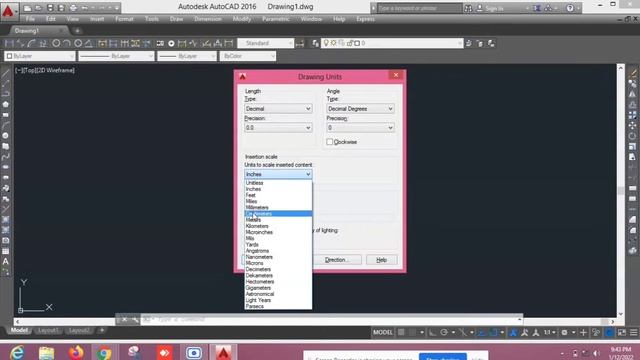The width and height of the screenshot is (640, 360).
Task: Click the Workspace Switching gear icon
Action: pos(564,333)
